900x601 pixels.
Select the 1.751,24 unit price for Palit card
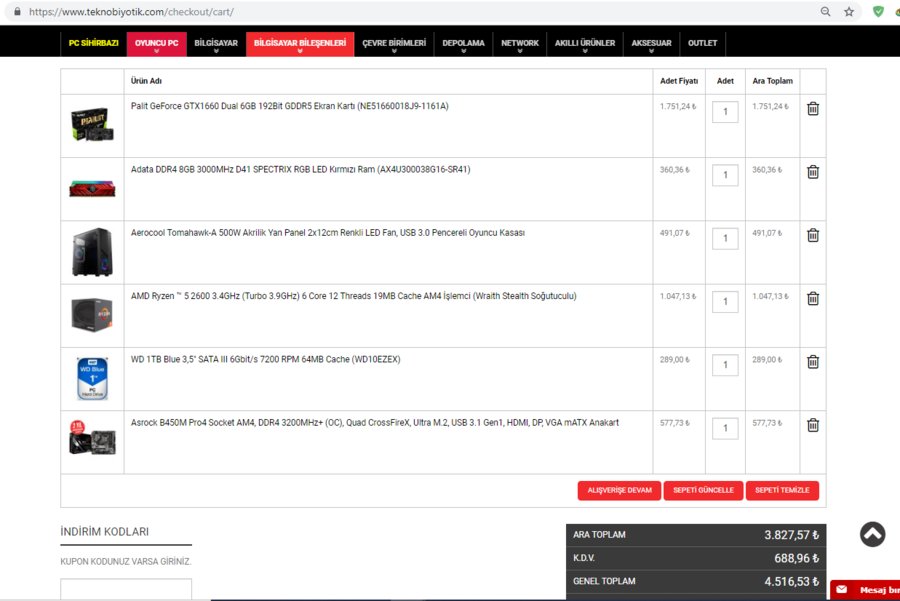(x=678, y=106)
